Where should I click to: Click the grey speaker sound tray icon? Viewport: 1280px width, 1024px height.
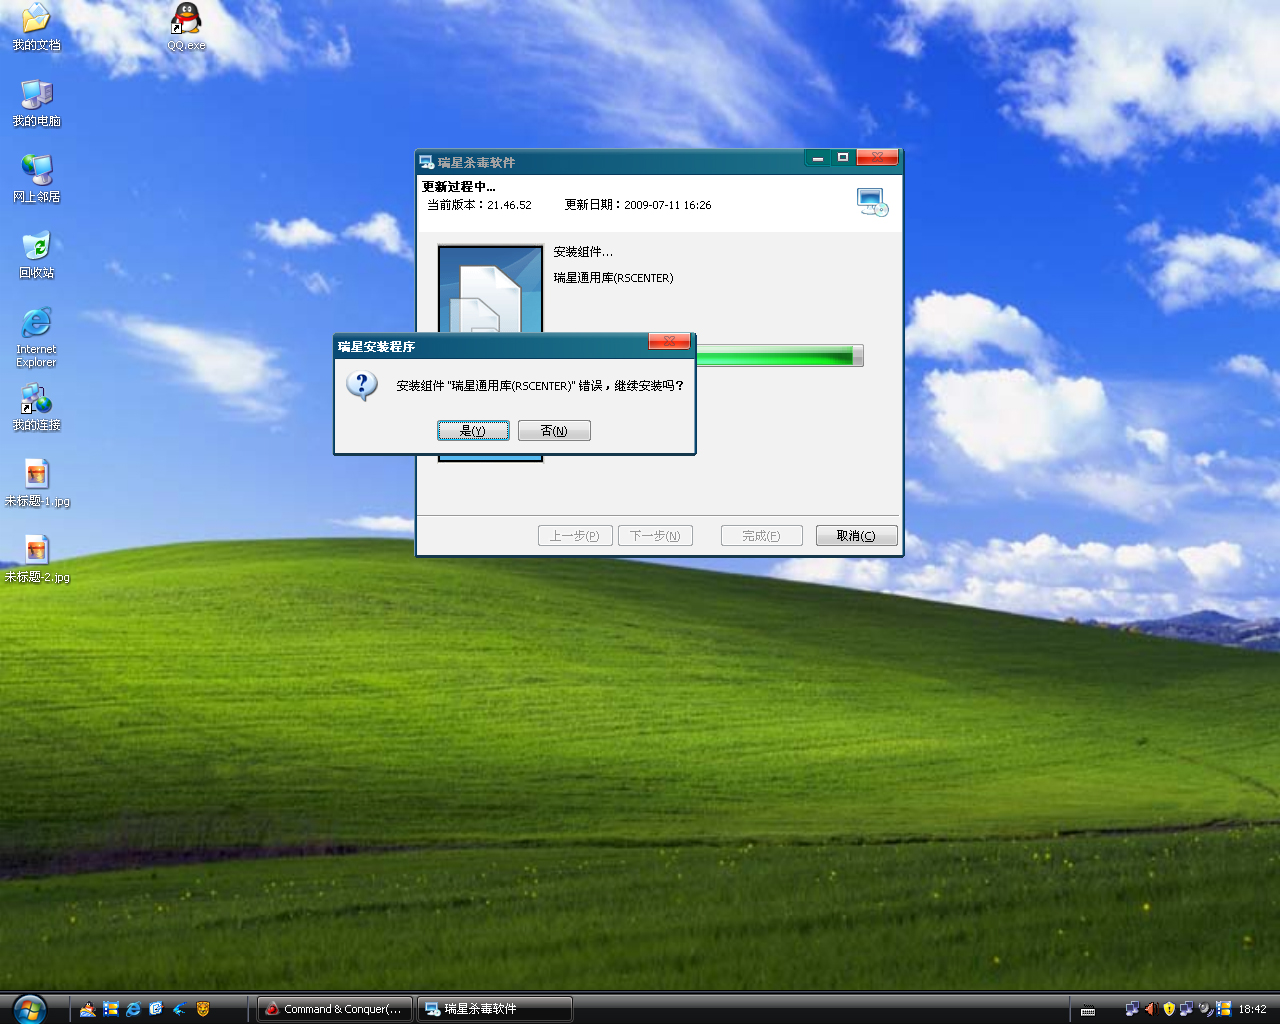click(x=1205, y=1009)
